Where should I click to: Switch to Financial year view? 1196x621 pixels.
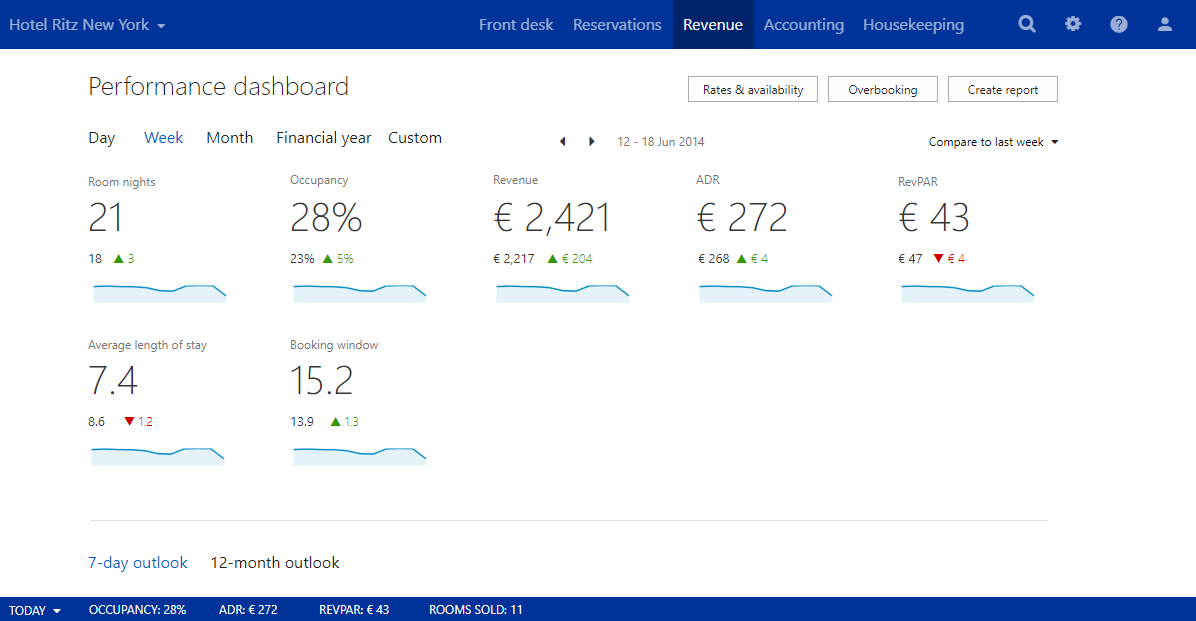323,138
